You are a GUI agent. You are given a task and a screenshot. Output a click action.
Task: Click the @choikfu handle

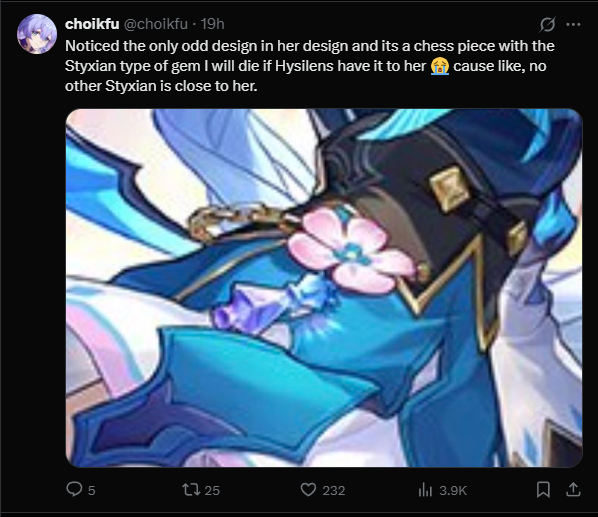point(155,24)
